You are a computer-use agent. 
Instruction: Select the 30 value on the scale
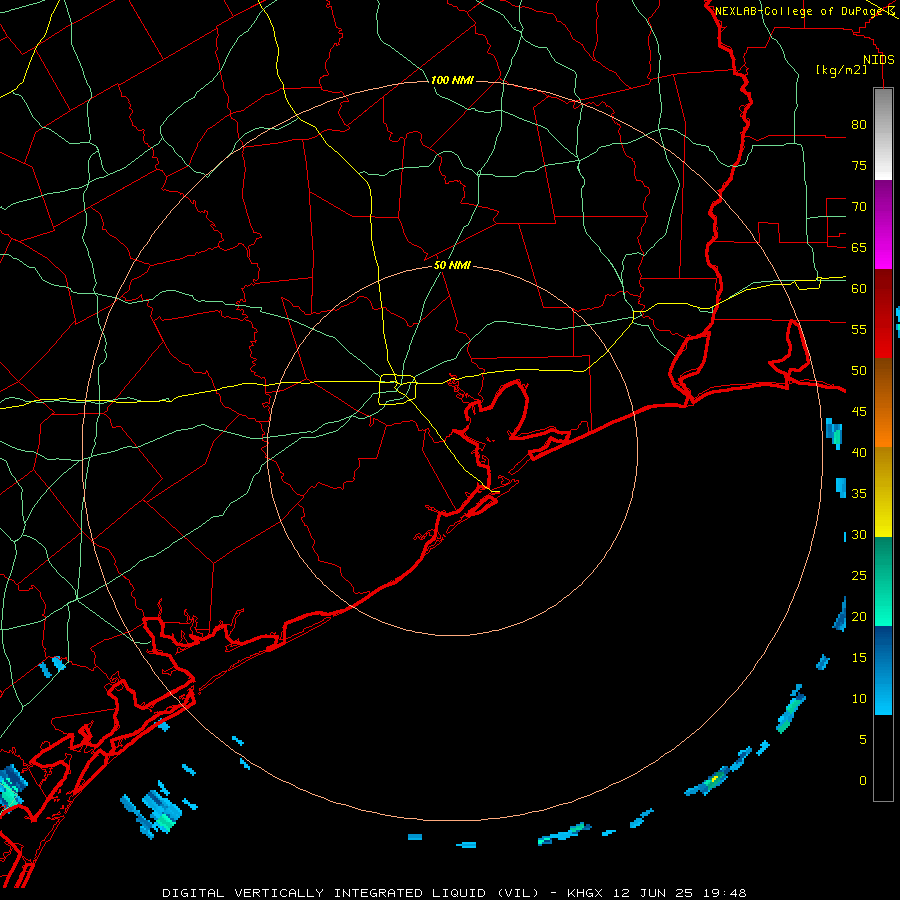(x=859, y=534)
